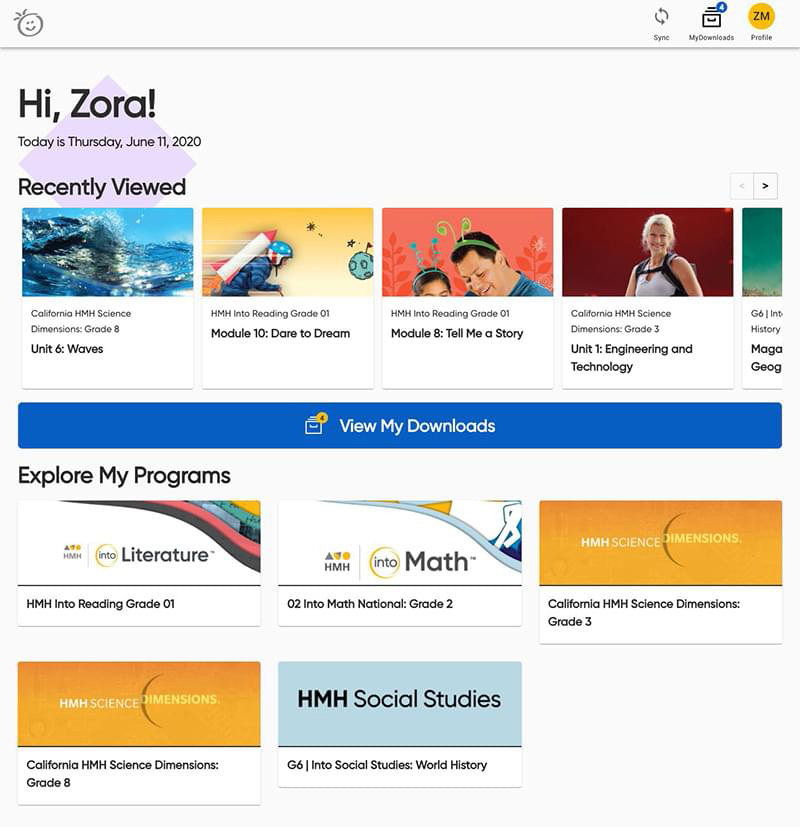Image resolution: width=800 pixels, height=827 pixels.
Task: Click the View My Downloads button
Action: [x=400, y=426]
